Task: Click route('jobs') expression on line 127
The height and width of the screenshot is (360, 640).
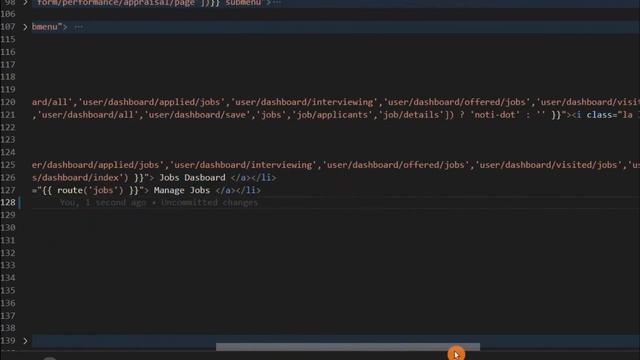Action: 90,190
